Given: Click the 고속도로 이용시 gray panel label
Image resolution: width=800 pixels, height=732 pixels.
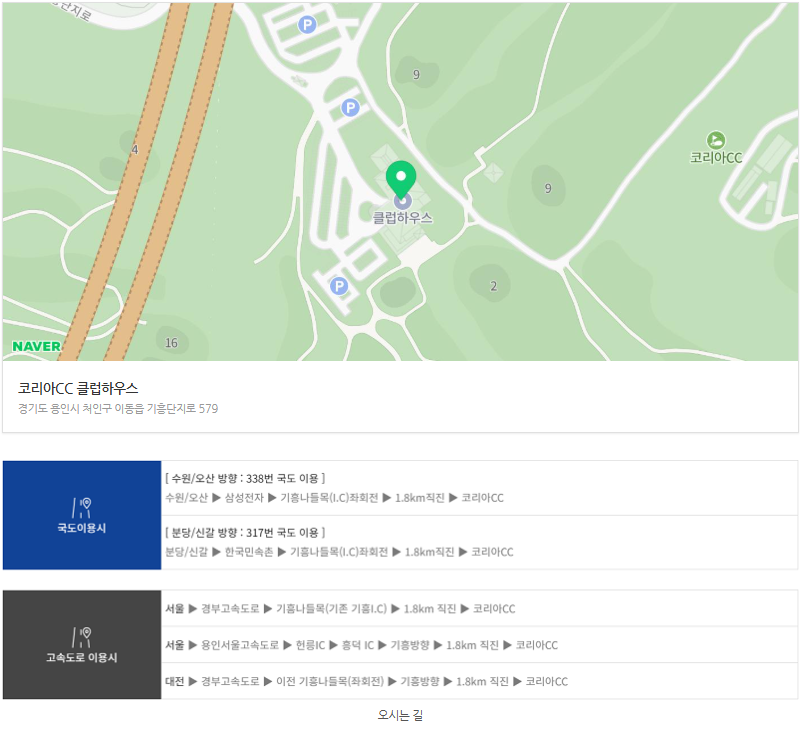Looking at the screenshot, I should 81,657.
